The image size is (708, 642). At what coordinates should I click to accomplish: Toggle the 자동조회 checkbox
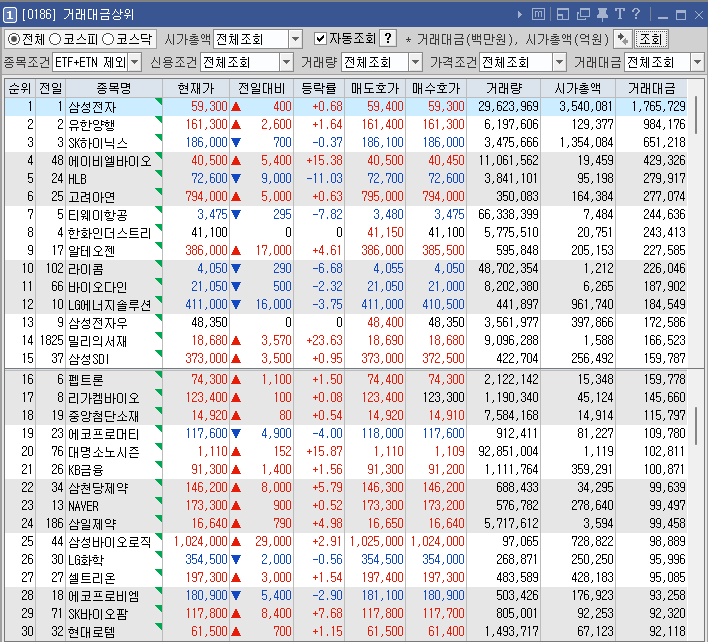[x=320, y=39]
